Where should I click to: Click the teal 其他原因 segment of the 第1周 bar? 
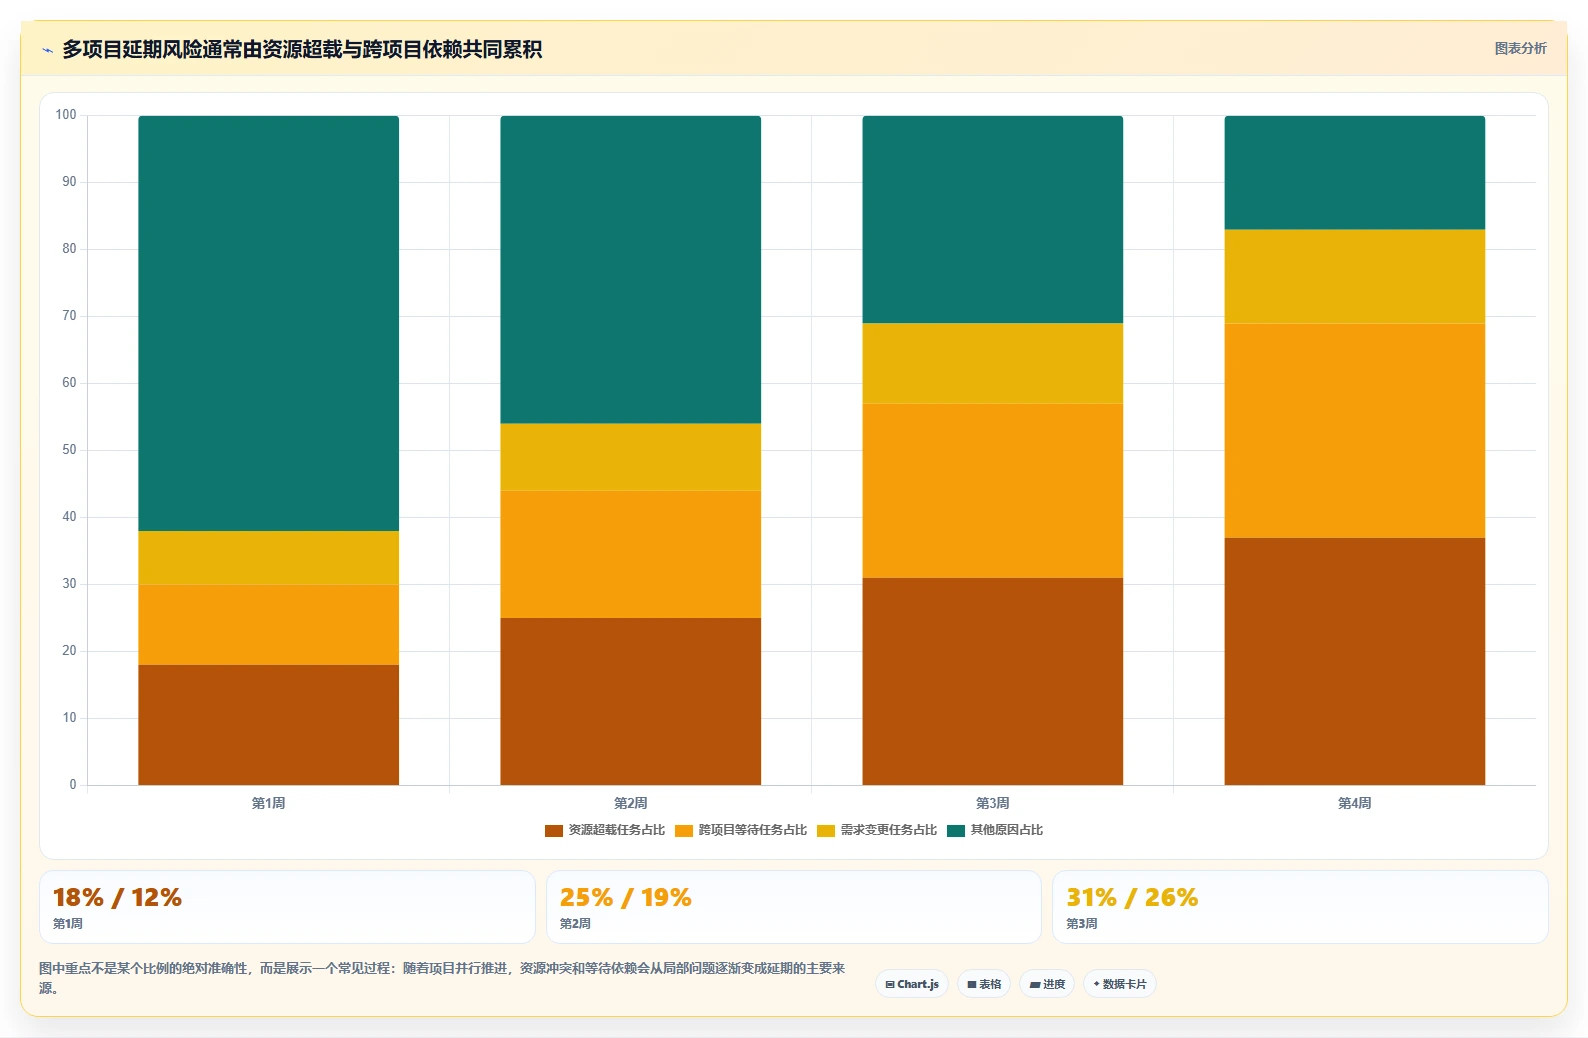coord(269,323)
